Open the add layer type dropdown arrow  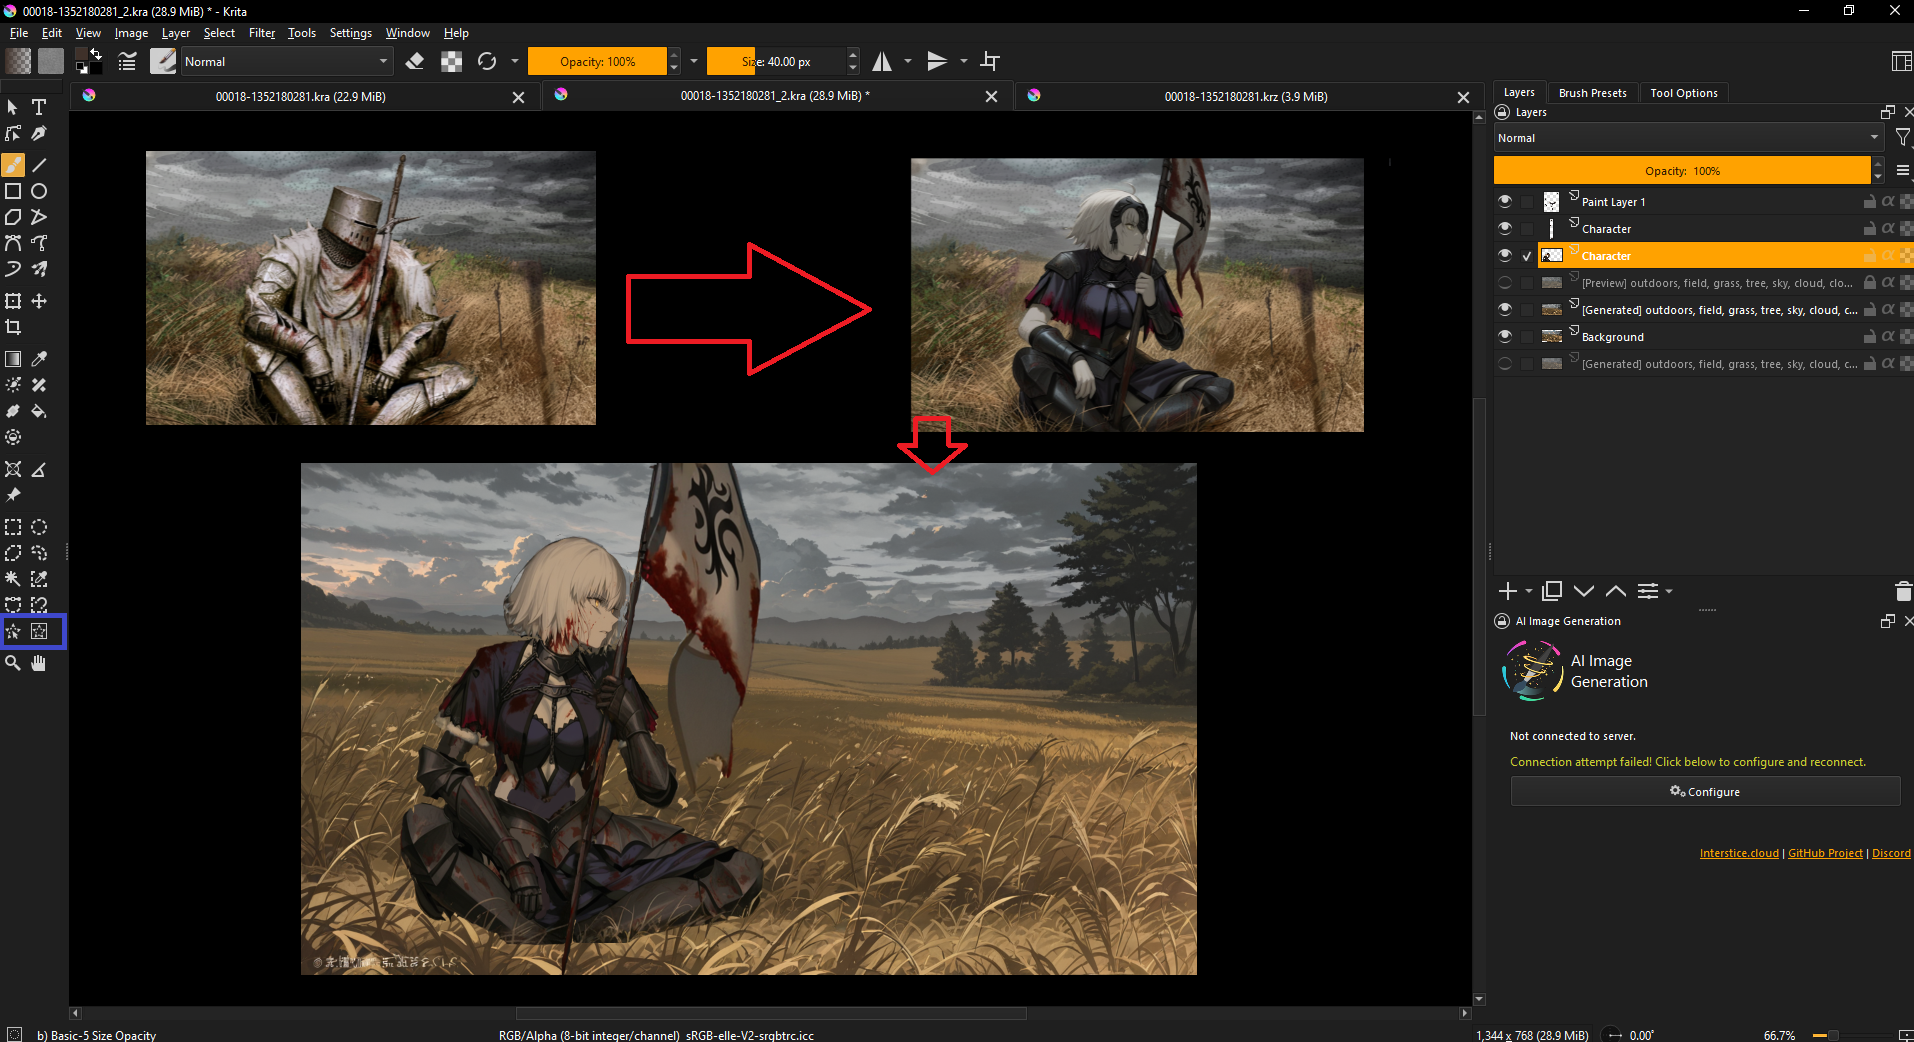click(1529, 591)
